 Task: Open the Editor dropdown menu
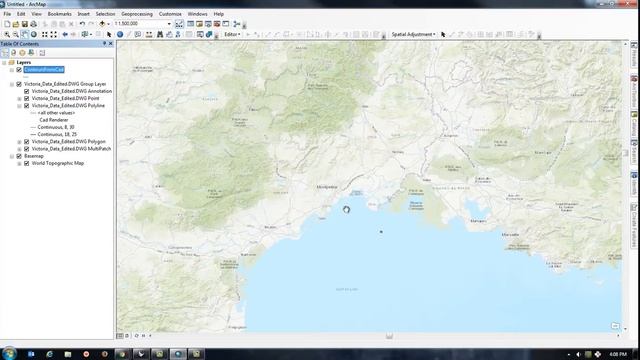(233, 35)
